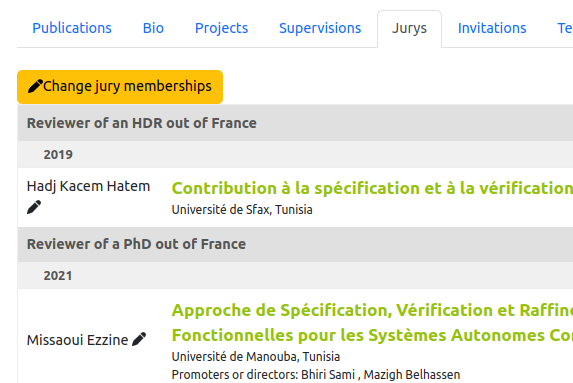Screen dimensions: 573x383
Task: Select the Reviewer of a PhD out of France header
Action: coord(295,244)
